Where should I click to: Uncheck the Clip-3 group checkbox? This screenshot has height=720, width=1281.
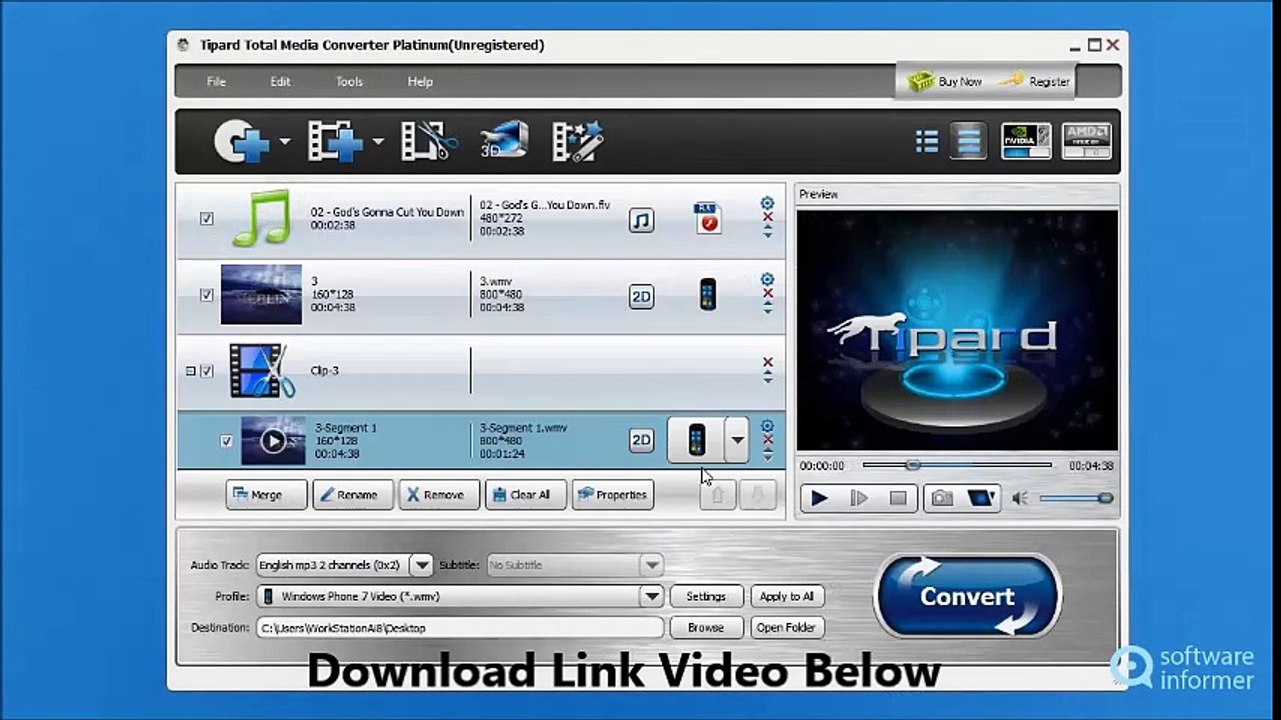207,371
